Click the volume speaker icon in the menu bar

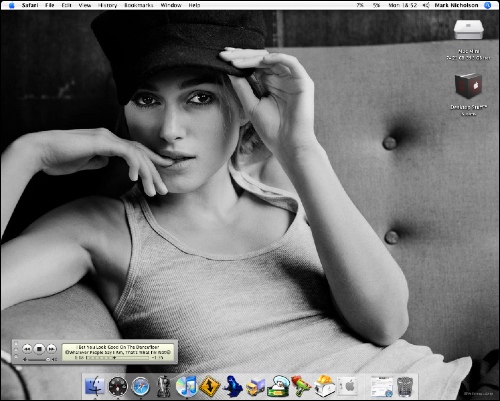426,5
